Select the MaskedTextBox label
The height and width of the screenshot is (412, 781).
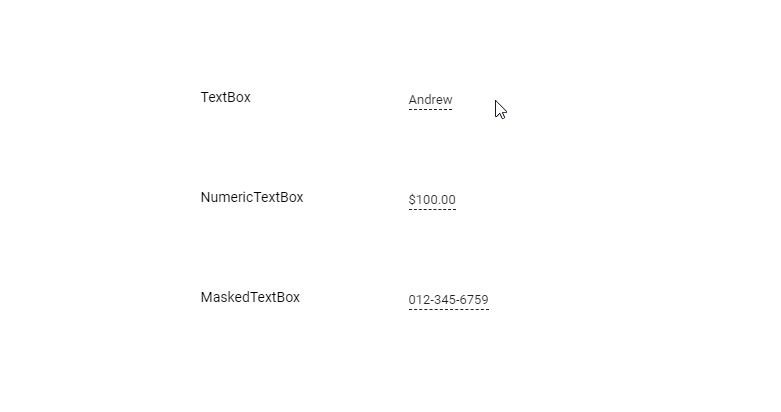click(250, 297)
